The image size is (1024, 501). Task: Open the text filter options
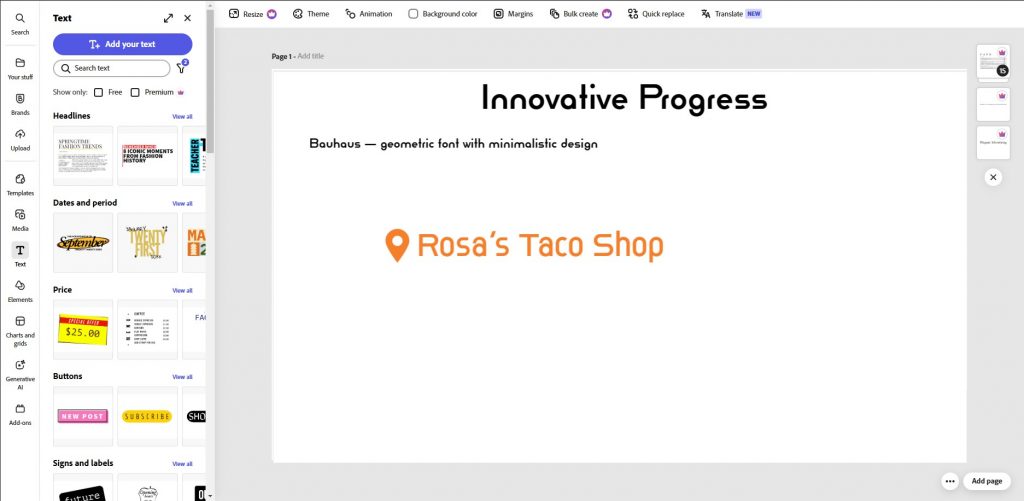coord(182,67)
